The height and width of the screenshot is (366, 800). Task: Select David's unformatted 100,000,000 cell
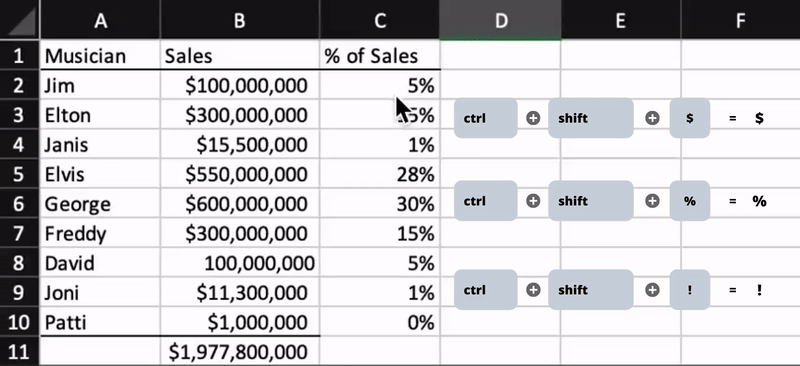tap(240, 263)
